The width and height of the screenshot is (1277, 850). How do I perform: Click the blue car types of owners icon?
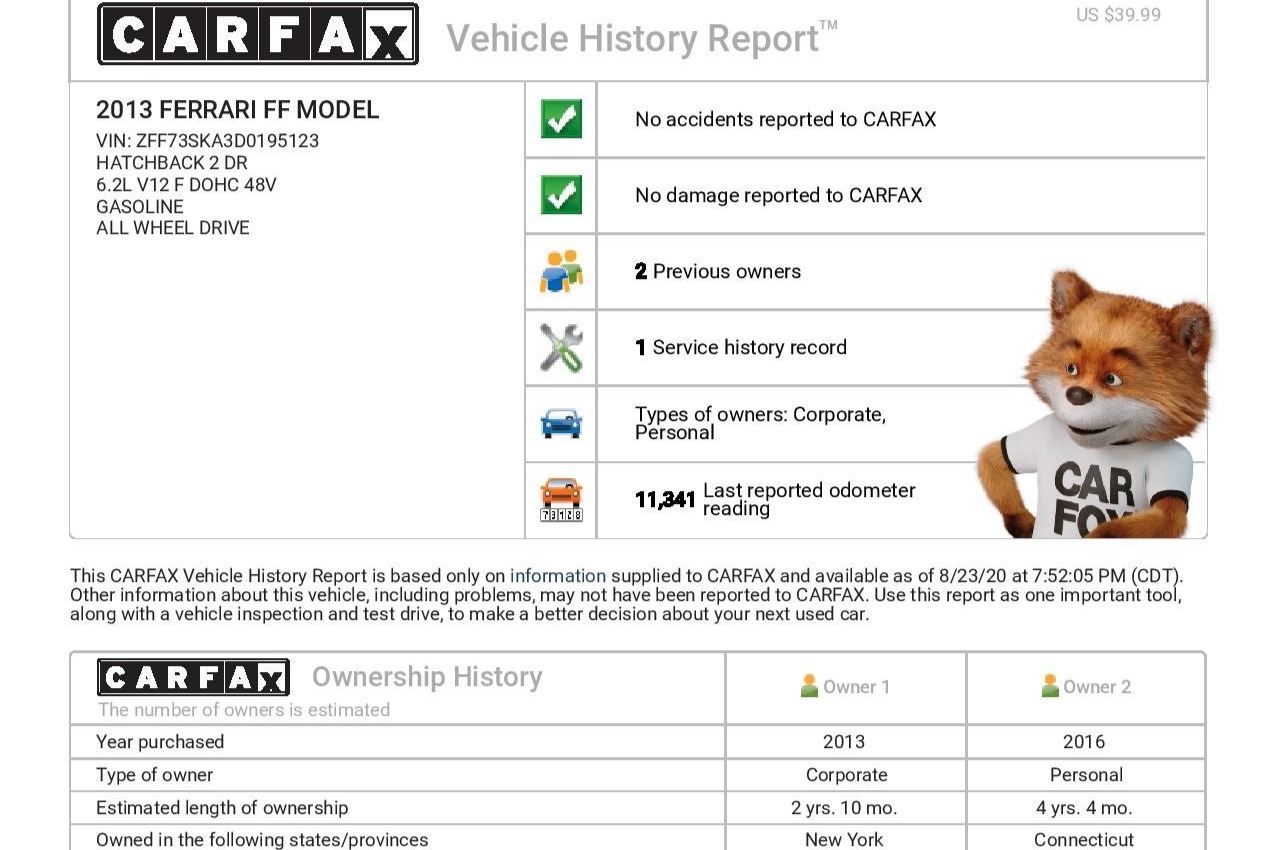(561, 423)
